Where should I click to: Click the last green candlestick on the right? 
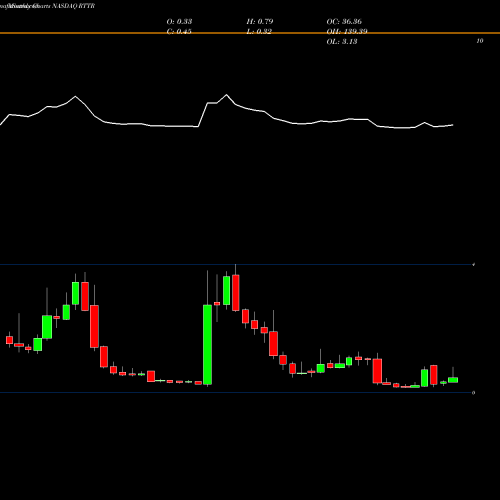(x=453, y=380)
